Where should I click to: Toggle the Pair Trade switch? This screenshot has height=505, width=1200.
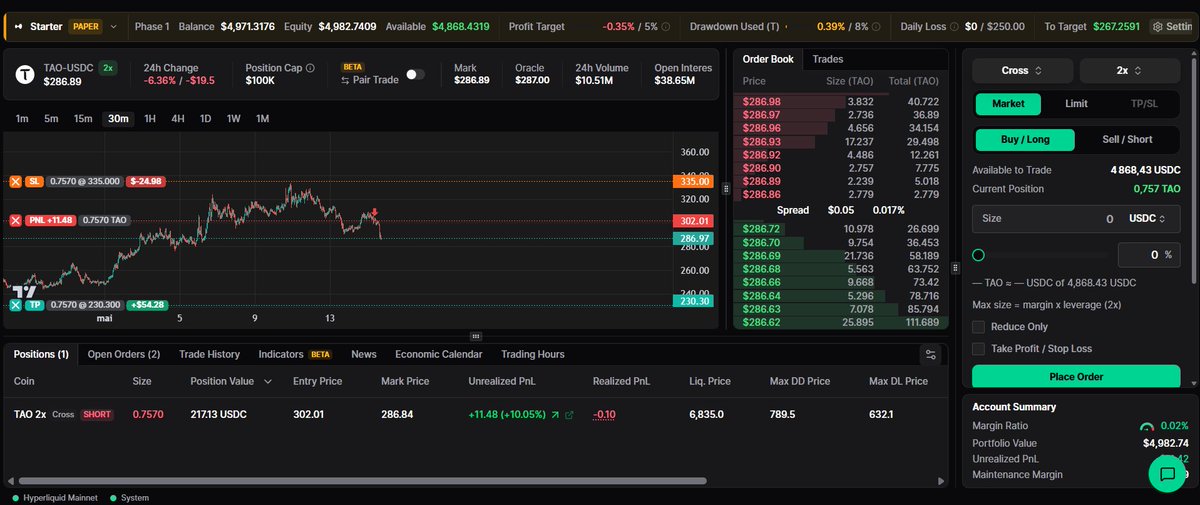(415, 74)
